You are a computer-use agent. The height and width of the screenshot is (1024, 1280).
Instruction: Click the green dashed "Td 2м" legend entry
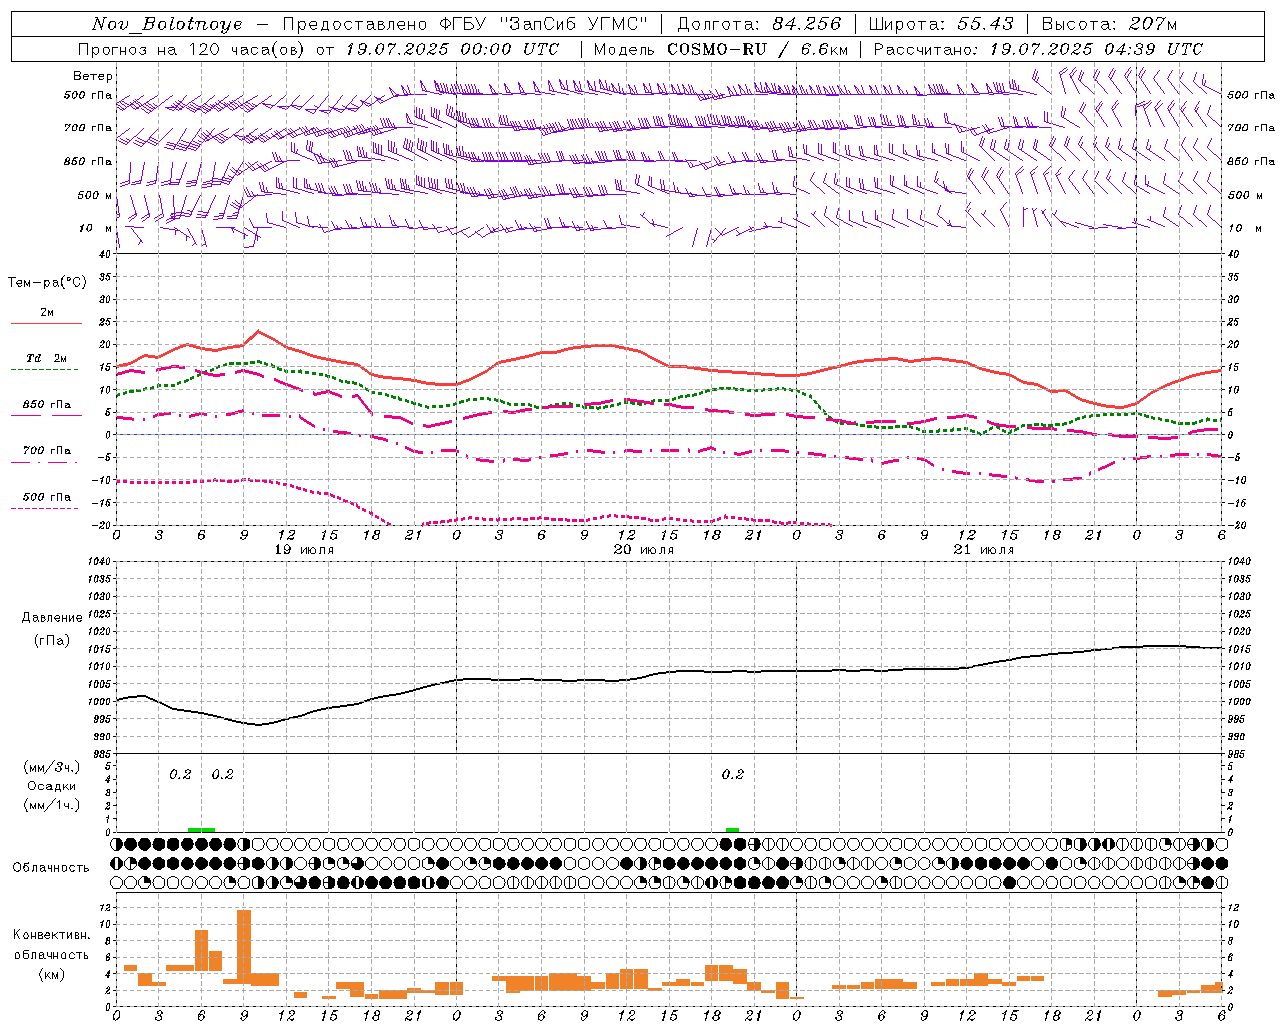[47, 361]
